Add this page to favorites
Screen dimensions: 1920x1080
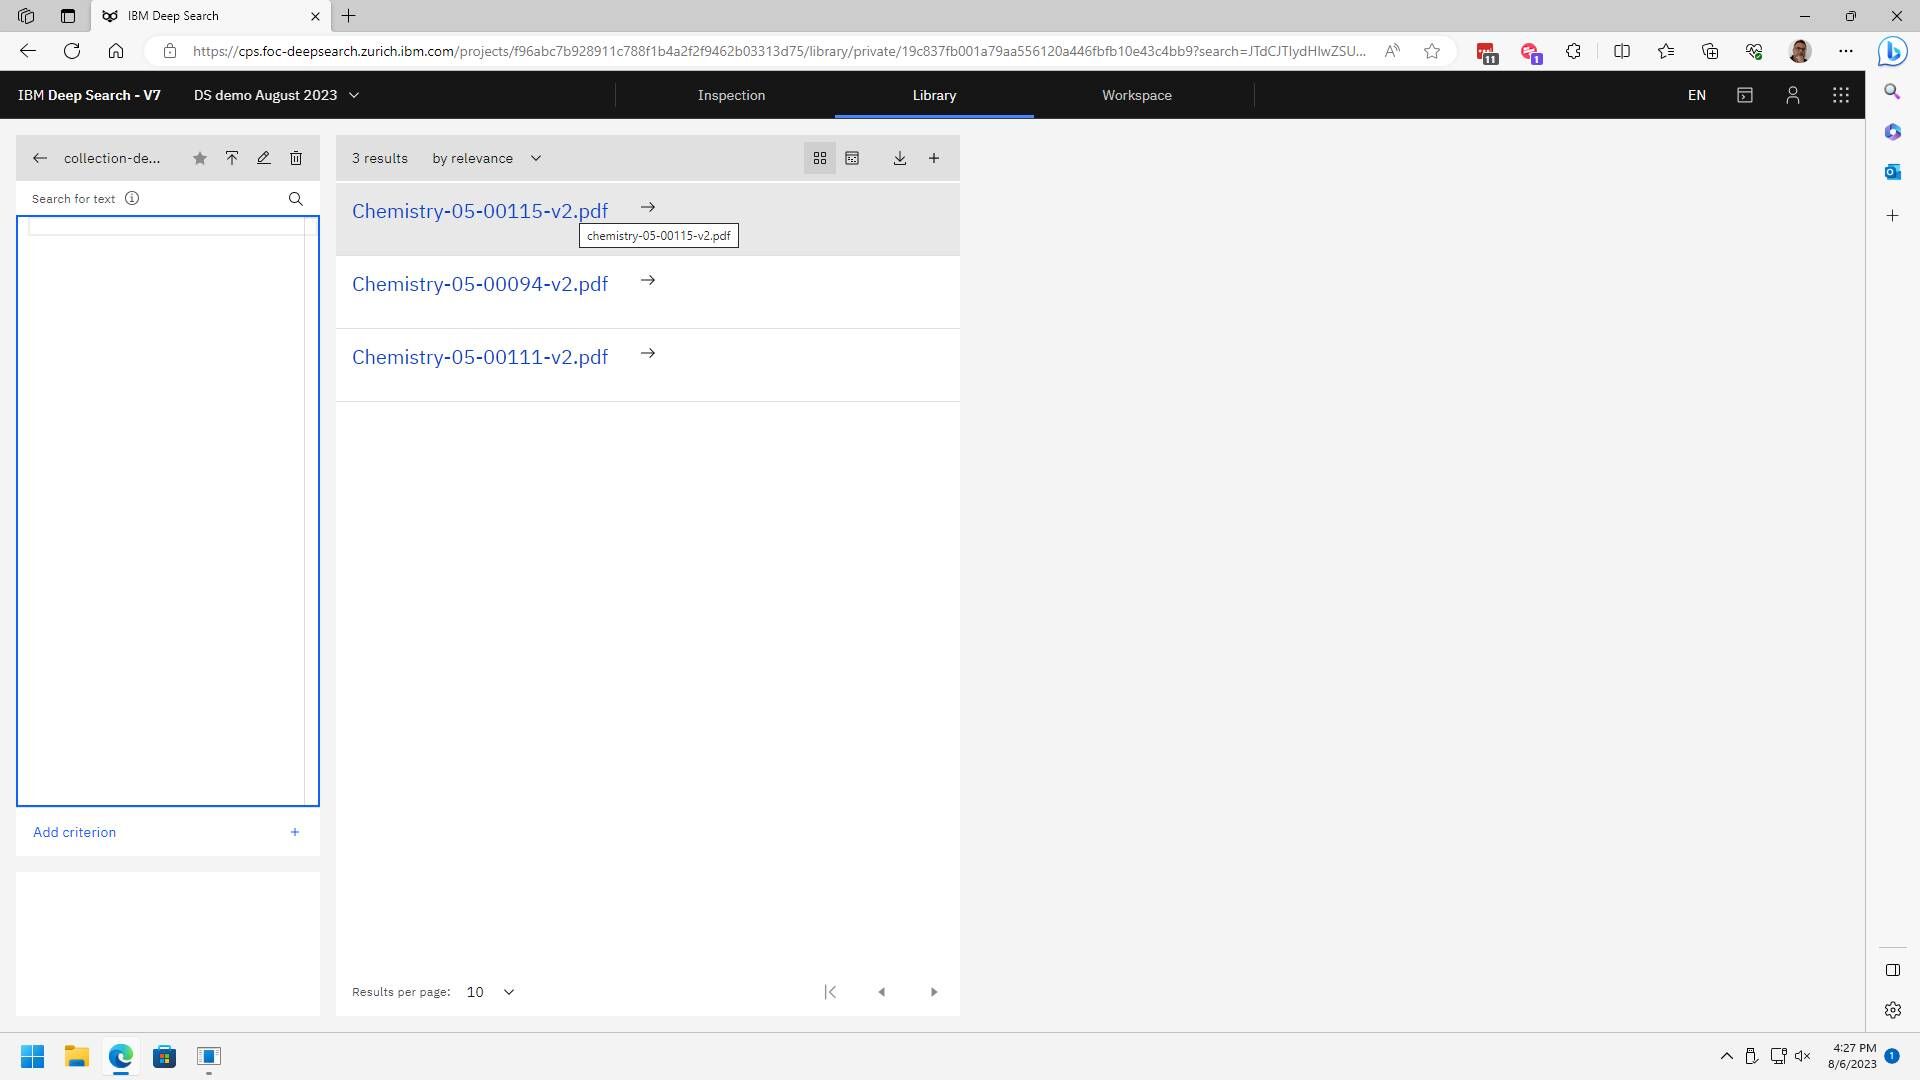[1432, 51]
